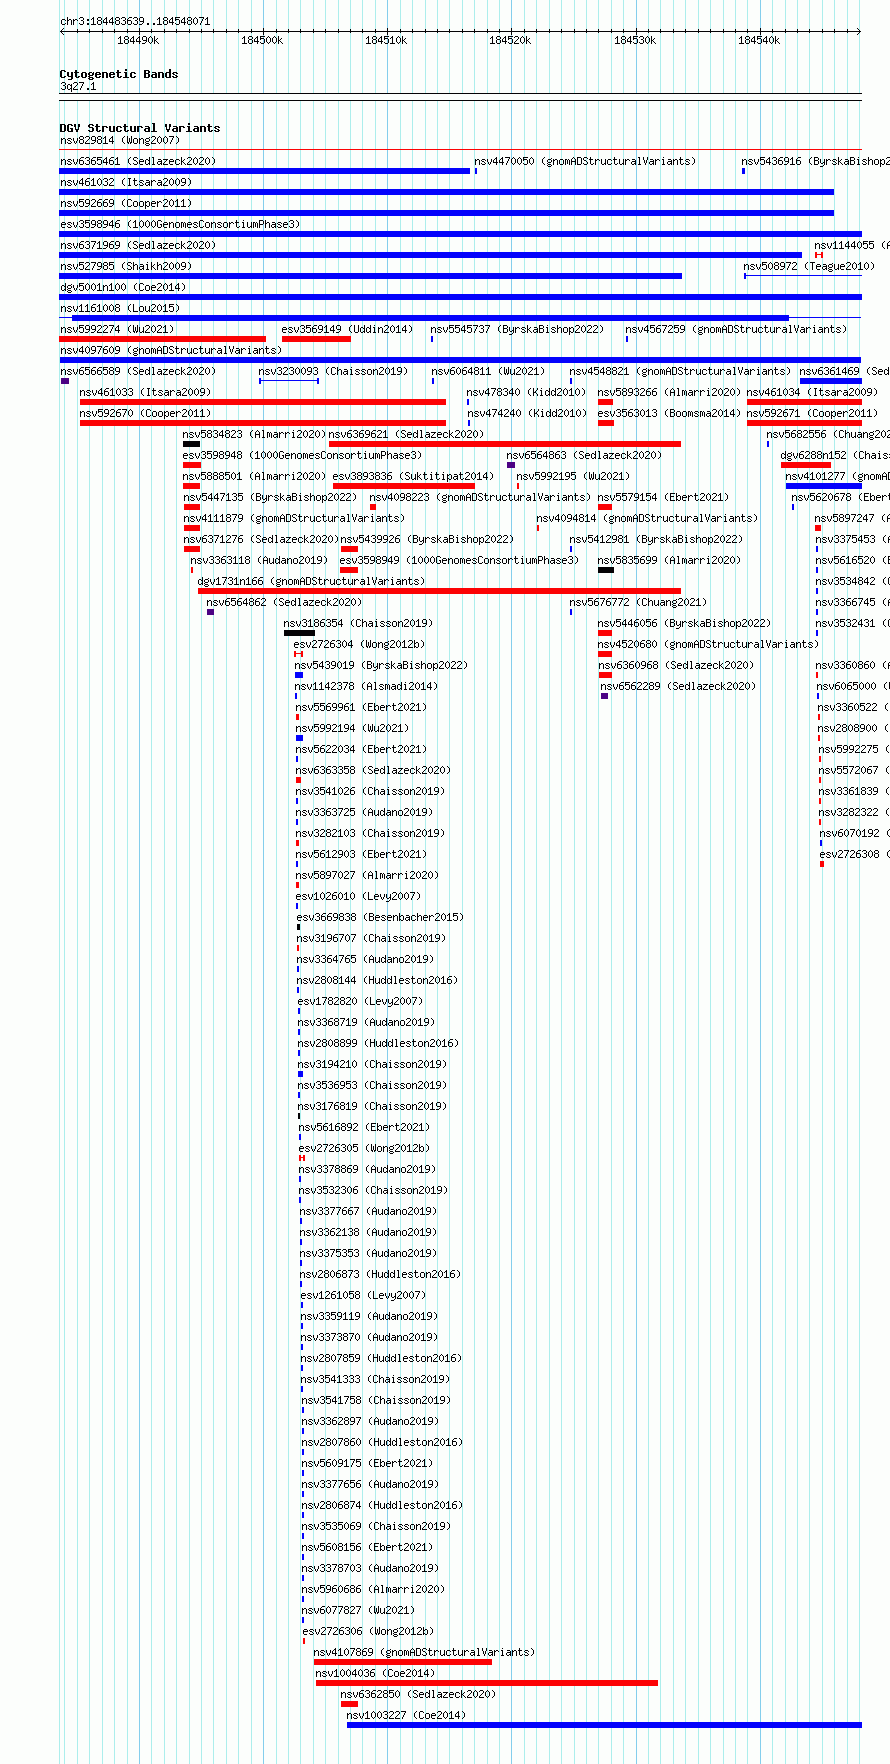Open nsv6064811 (Wu2021) variant

pos(488,371)
